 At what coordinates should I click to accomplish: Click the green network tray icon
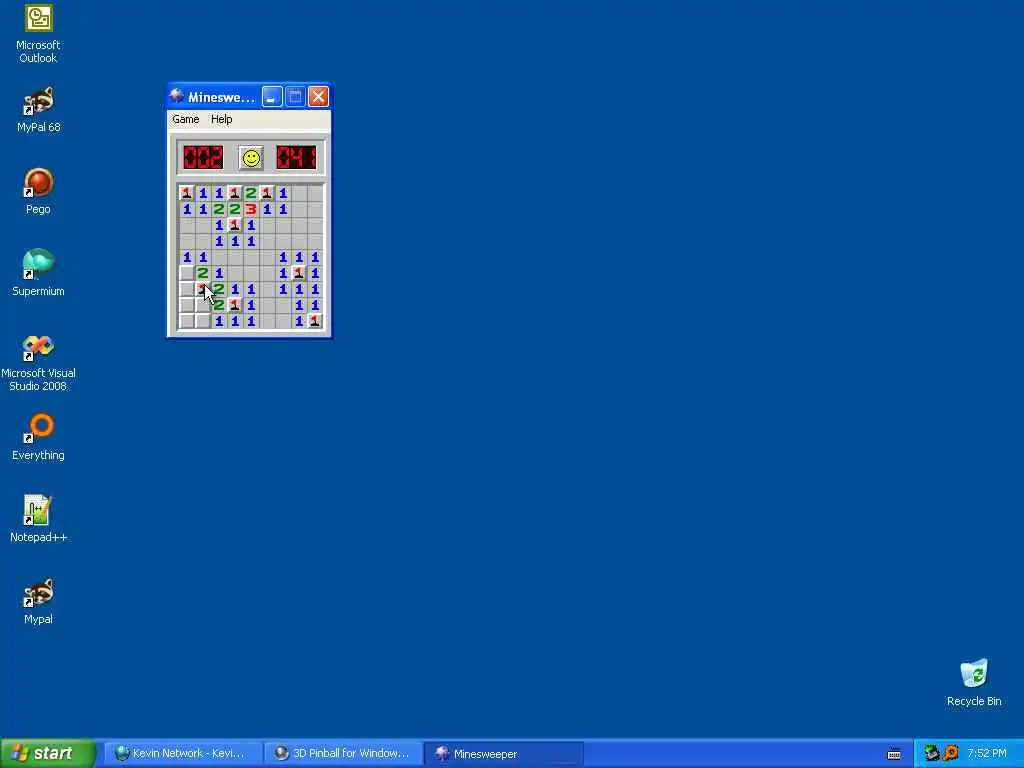point(932,753)
